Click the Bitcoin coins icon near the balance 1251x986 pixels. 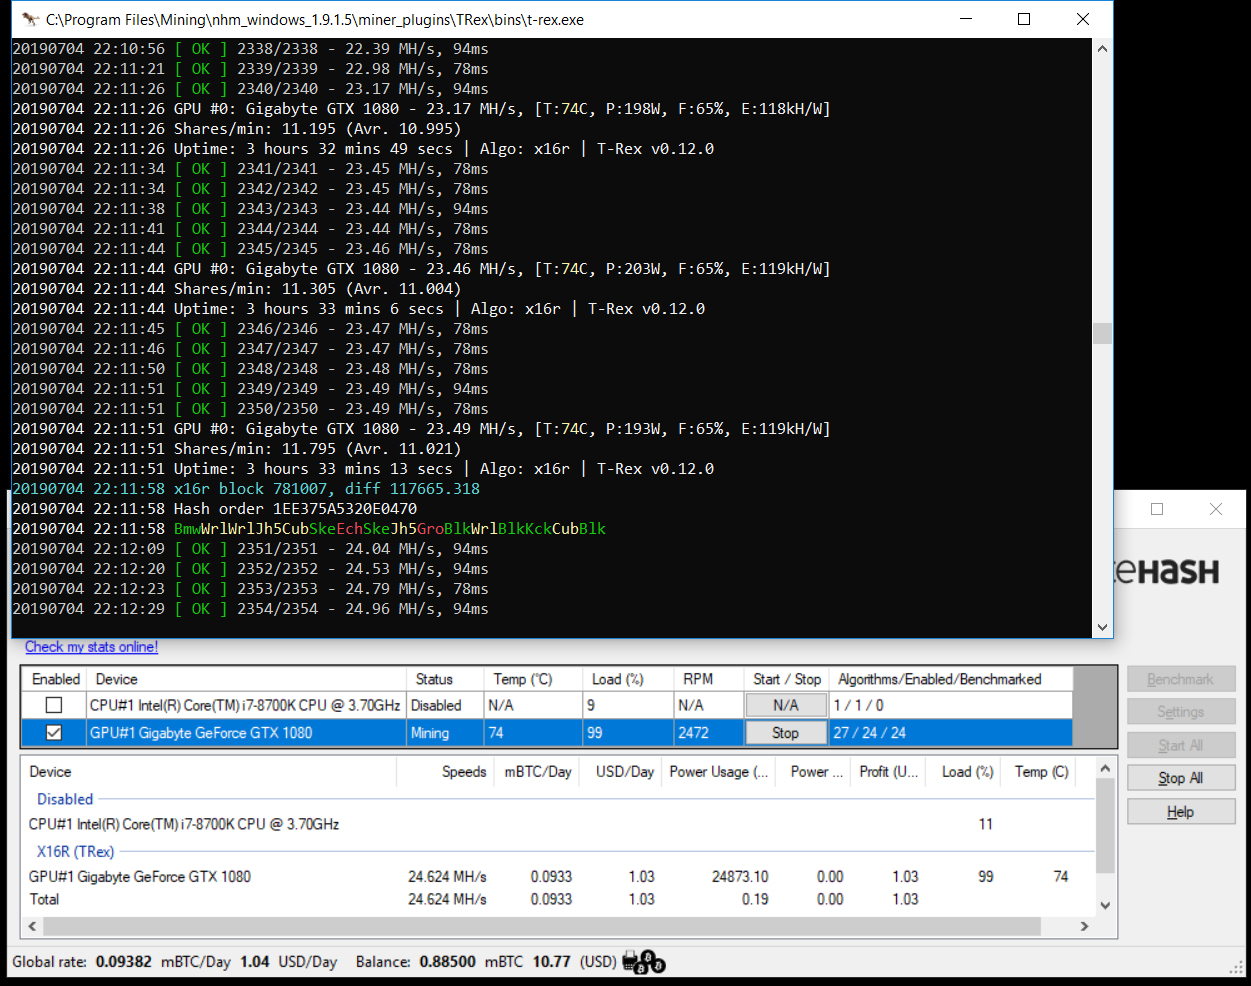[650, 963]
